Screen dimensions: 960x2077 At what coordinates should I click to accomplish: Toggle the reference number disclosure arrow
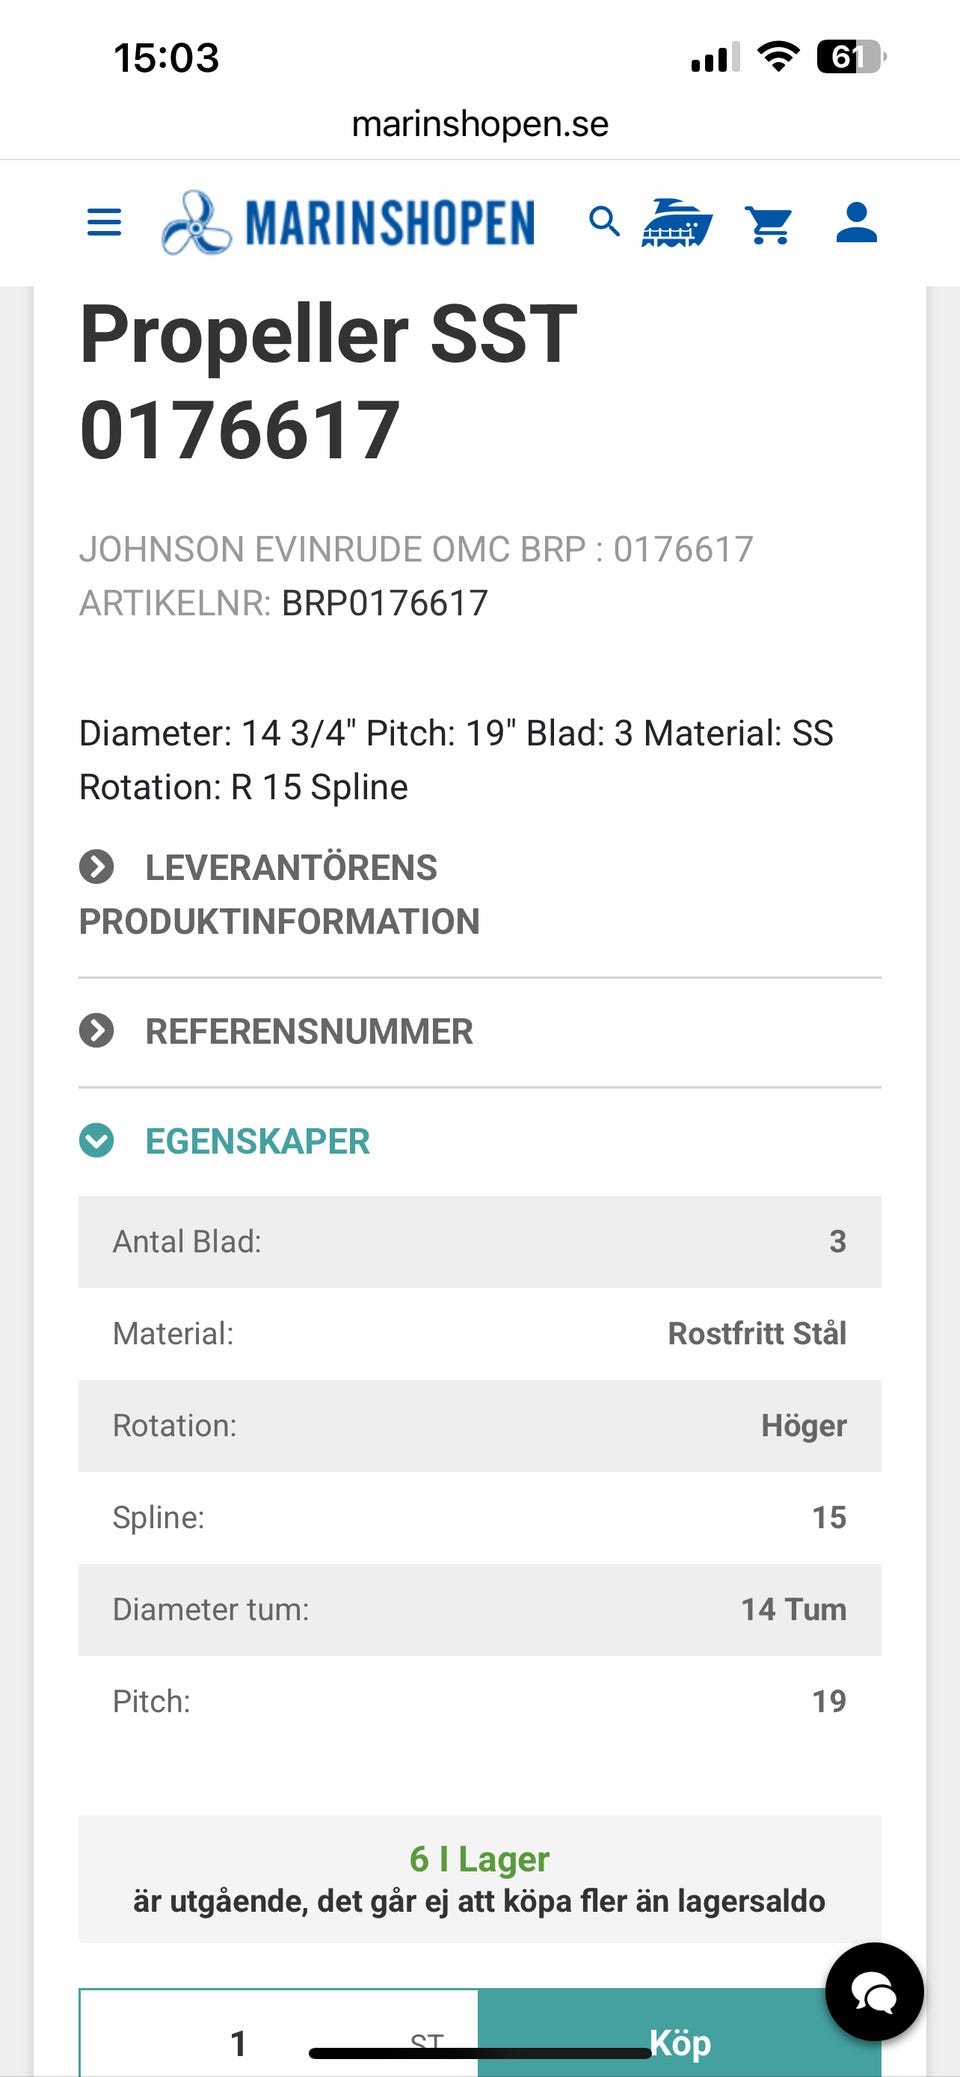97,1031
